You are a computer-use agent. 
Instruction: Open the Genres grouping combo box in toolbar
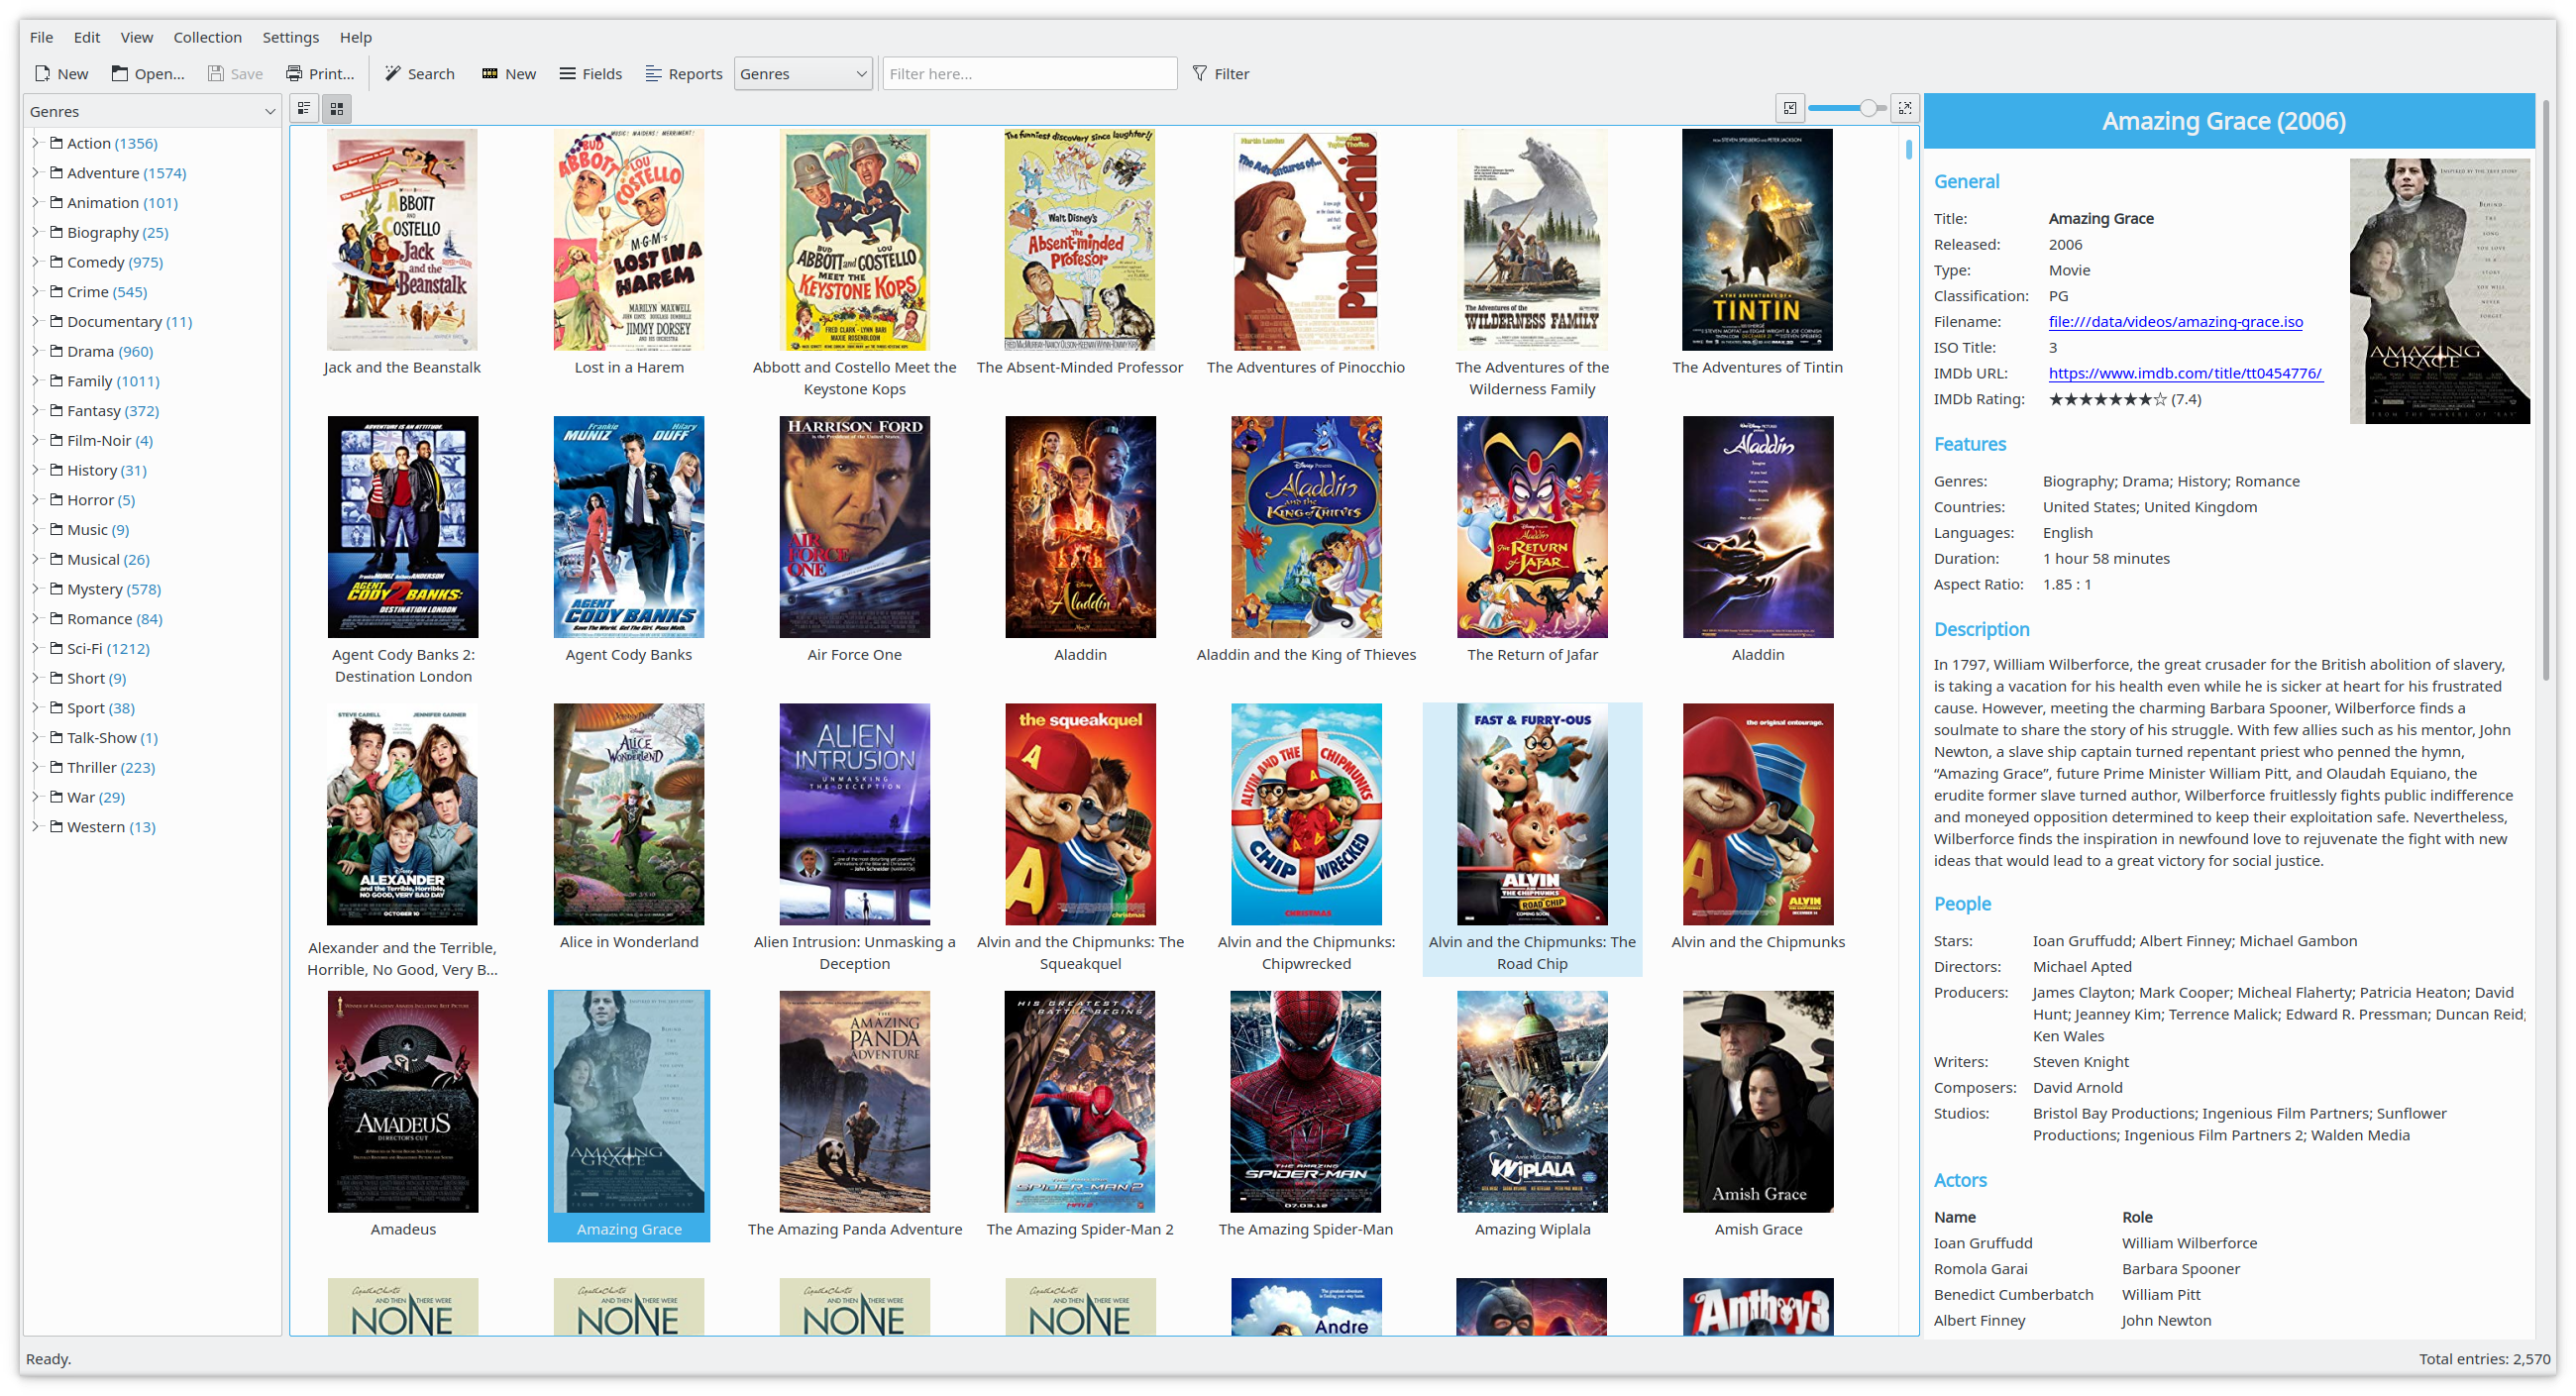pyautogui.click(x=803, y=74)
